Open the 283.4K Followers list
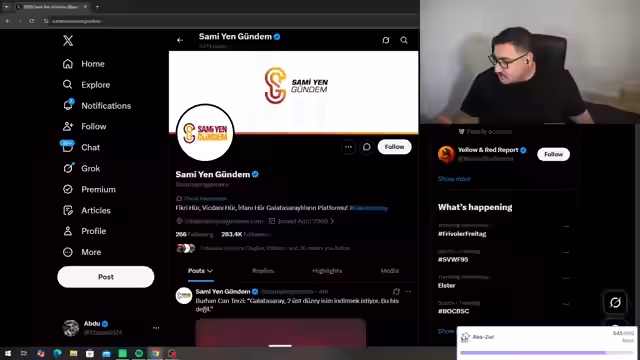 click(x=246, y=234)
